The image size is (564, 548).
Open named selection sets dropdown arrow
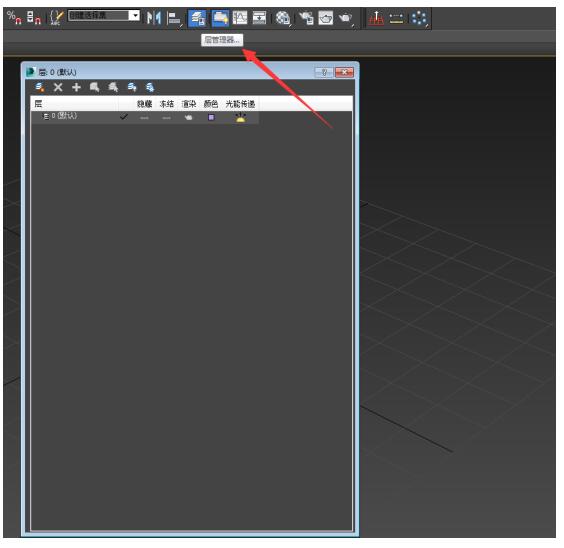pos(135,15)
